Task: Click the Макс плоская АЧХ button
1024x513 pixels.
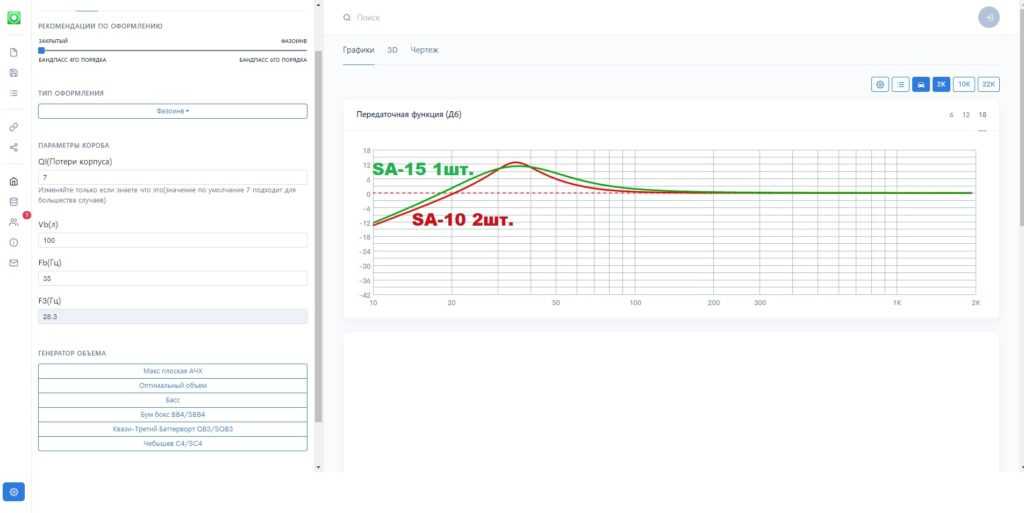Action: point(172,371)
